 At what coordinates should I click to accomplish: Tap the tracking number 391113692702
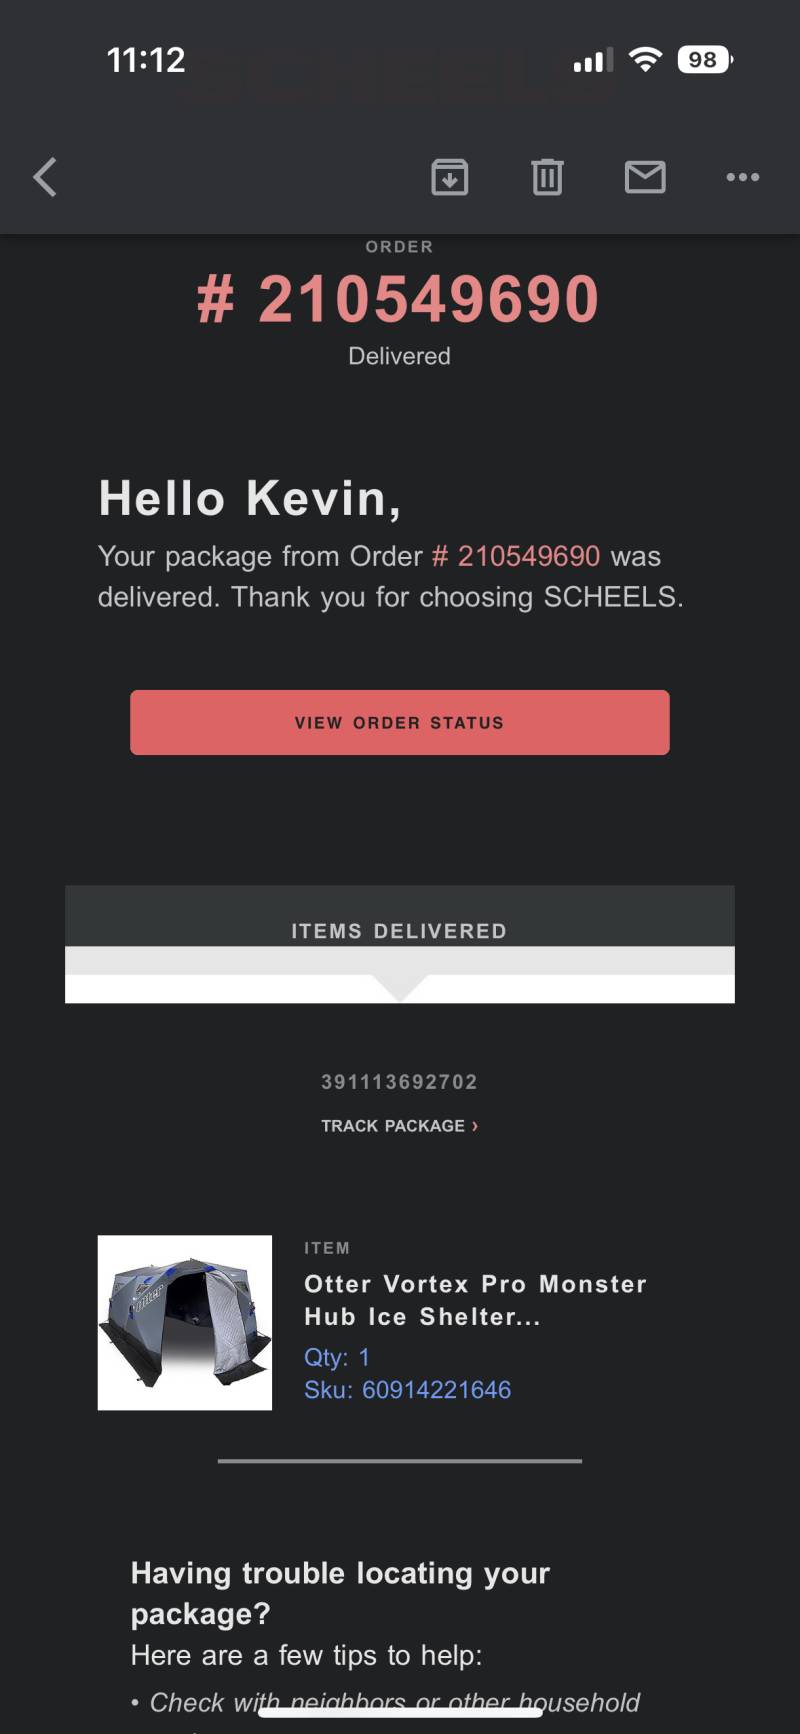point(400,1082)
